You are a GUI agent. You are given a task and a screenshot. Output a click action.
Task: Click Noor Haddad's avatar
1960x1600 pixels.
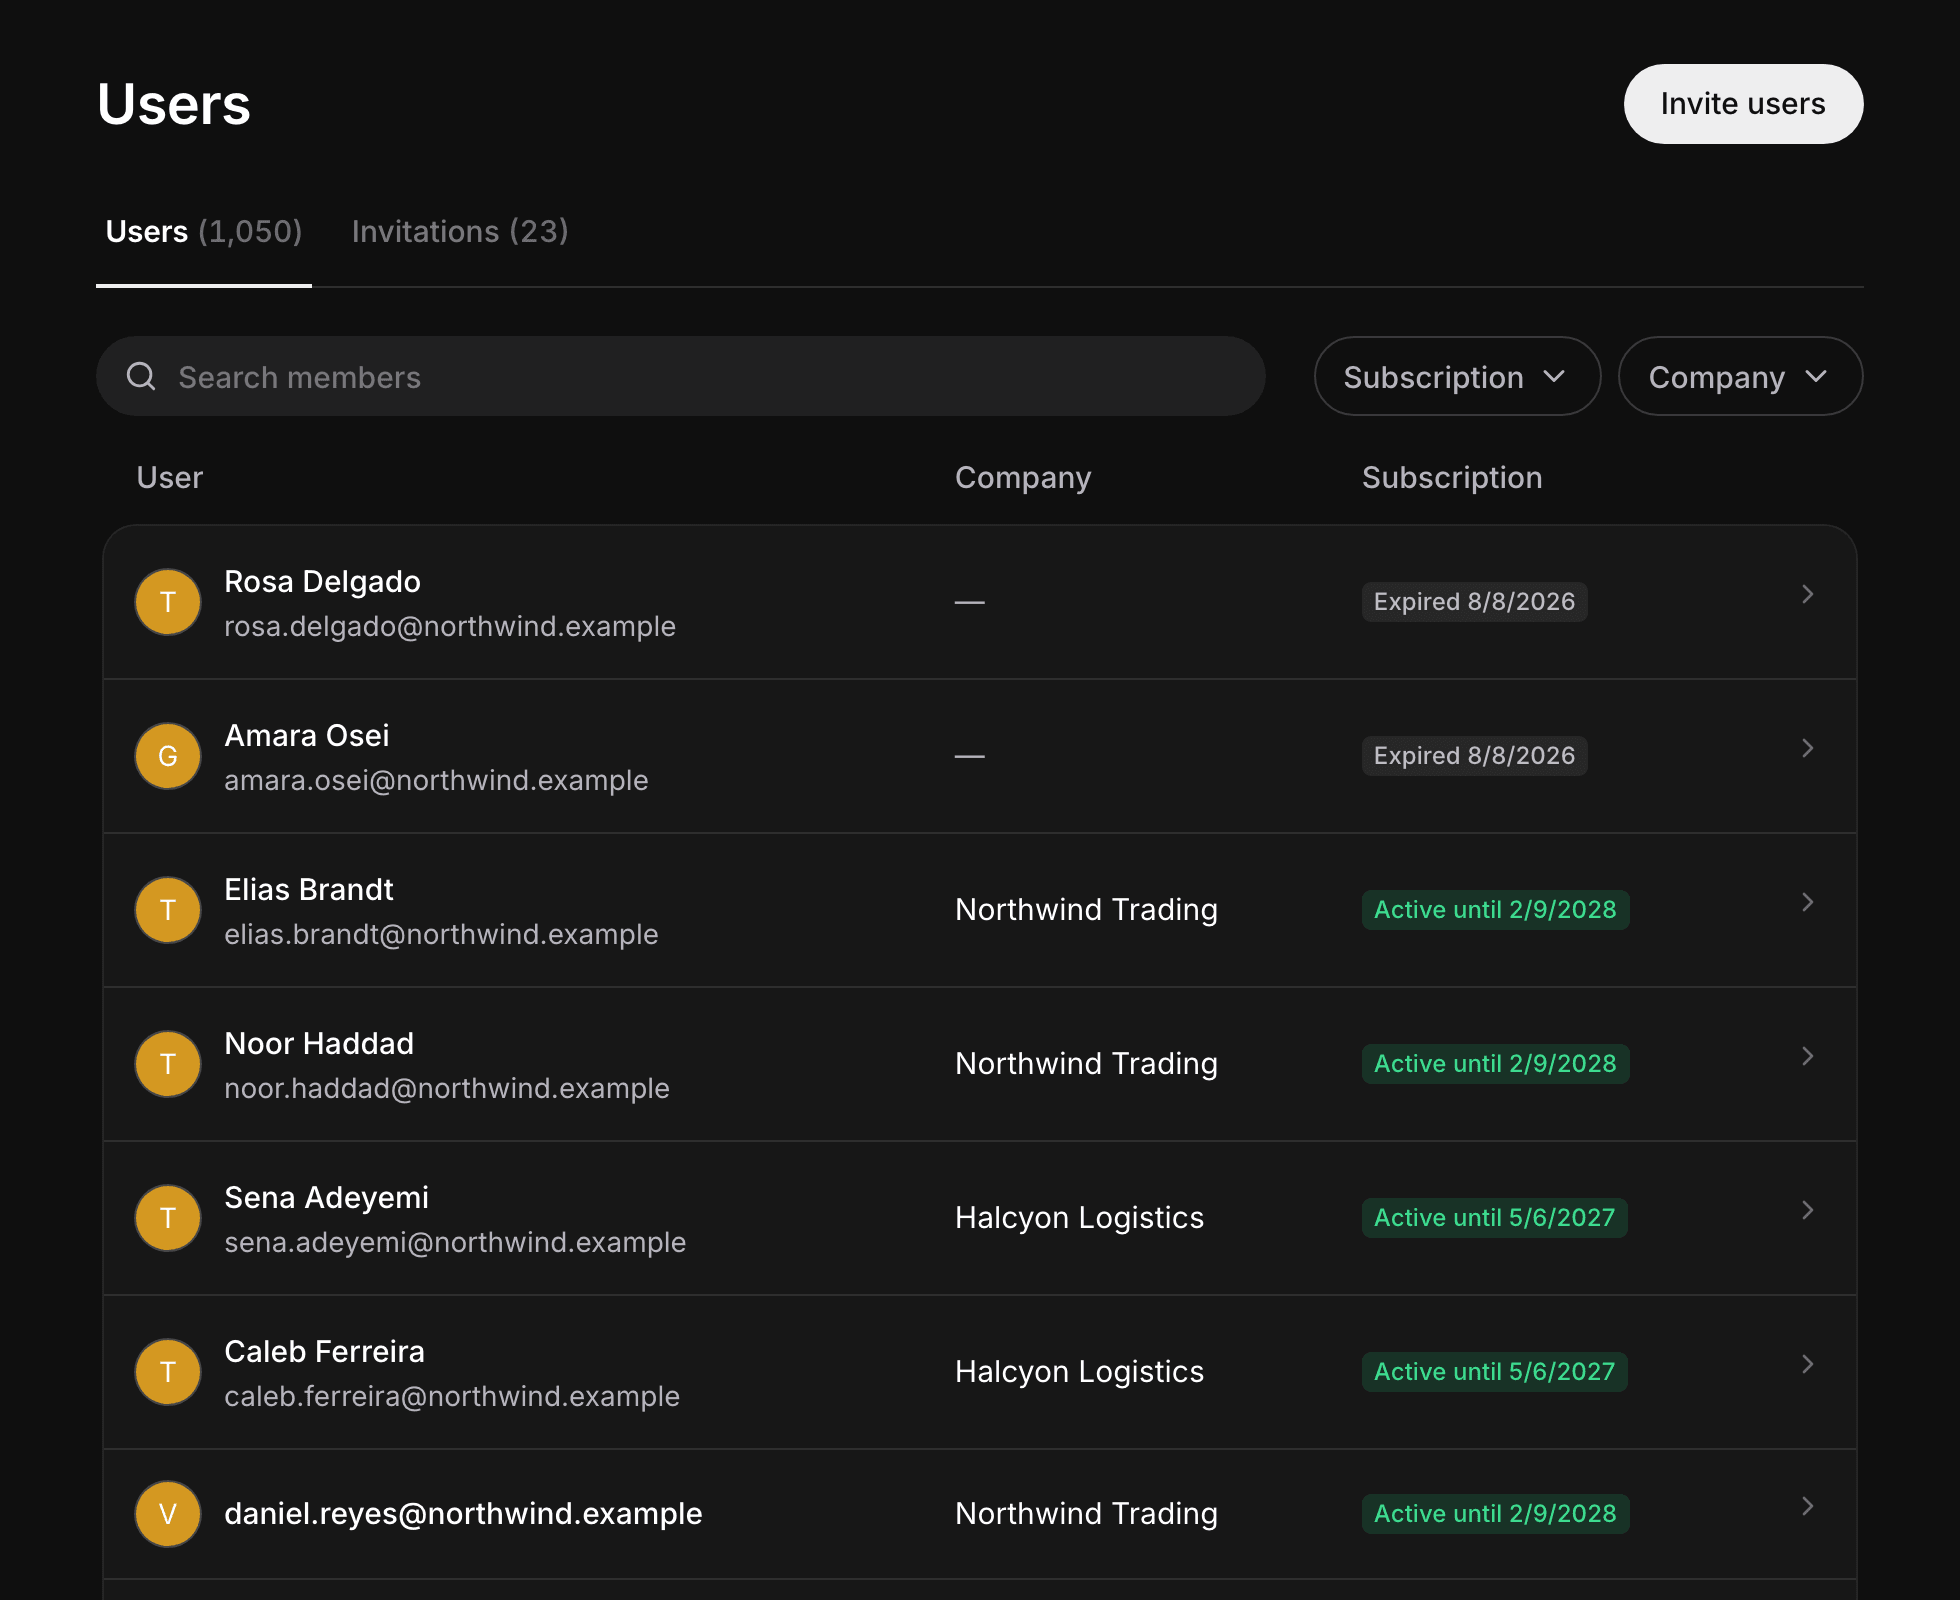tap(168, 1065)
